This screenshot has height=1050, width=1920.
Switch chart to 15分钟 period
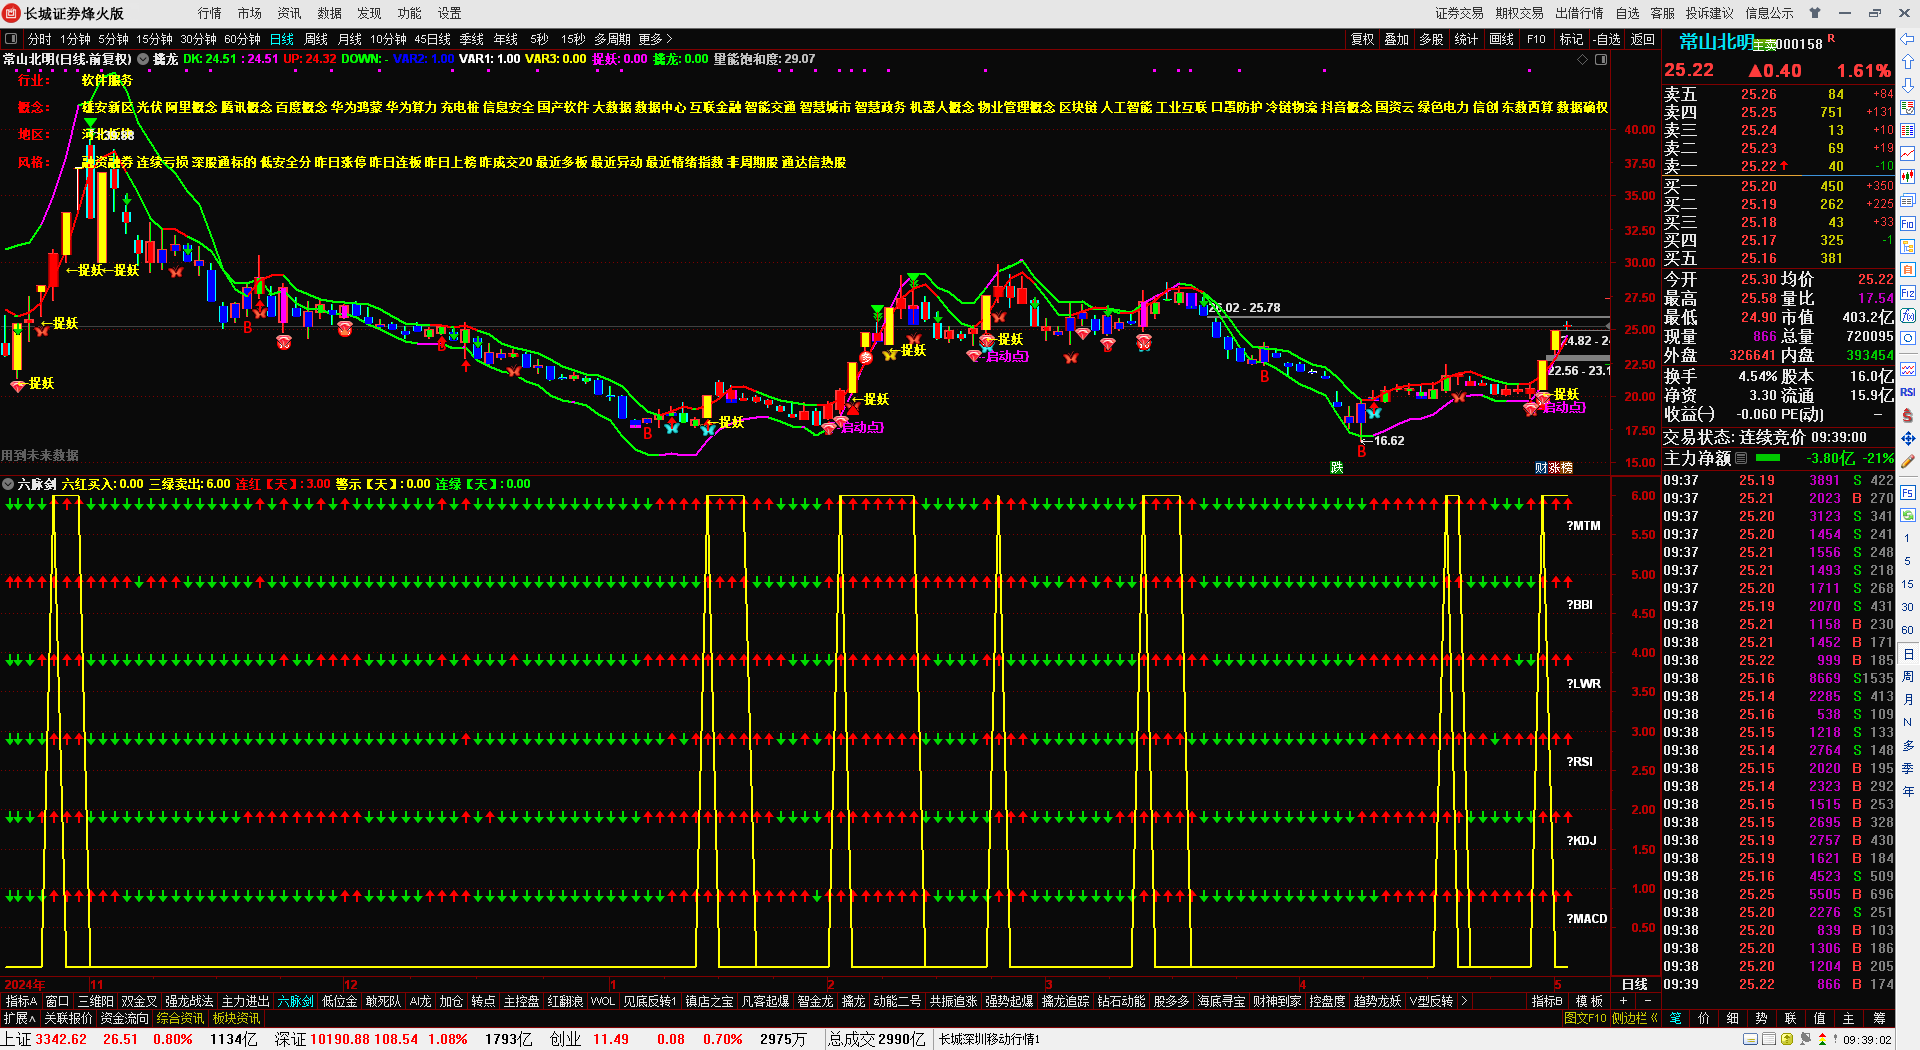pyautogui.click(x=154, y=39)
